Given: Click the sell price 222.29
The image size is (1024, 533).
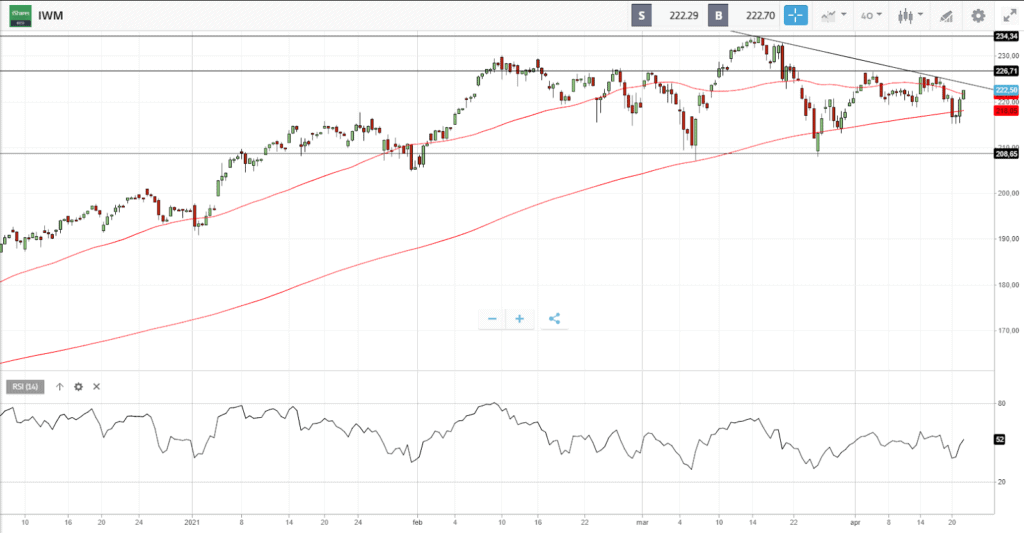Looking at the screenshot, I should point(684,16).
